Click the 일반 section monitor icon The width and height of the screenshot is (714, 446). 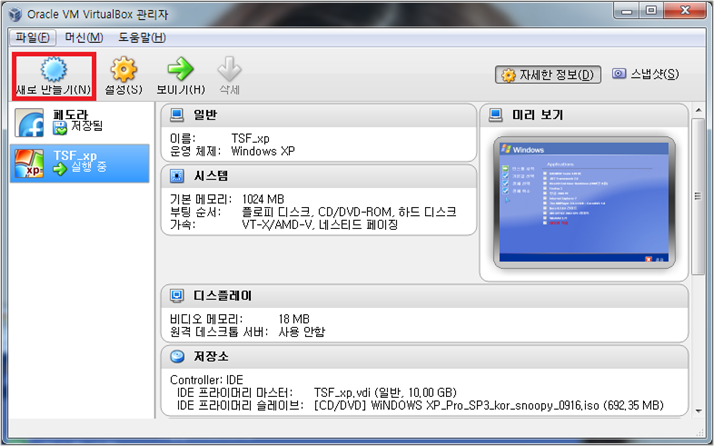coord(177,115)
